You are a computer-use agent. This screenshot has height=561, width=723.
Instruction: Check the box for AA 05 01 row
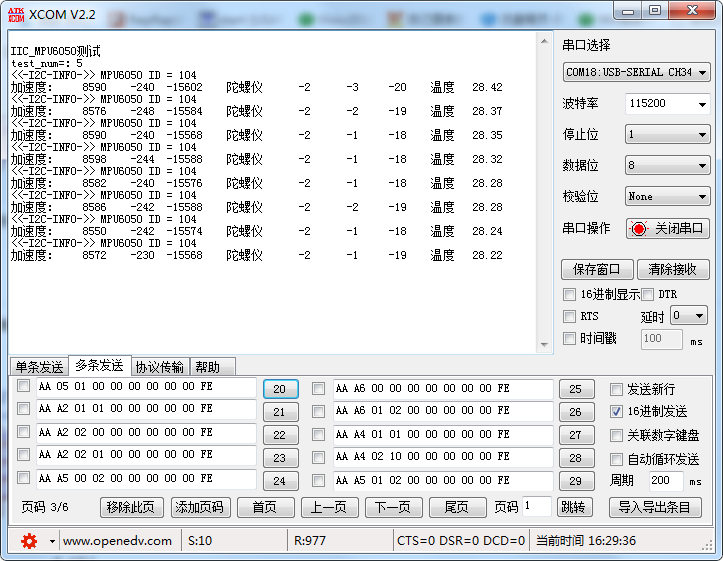(x=23, y=386)
